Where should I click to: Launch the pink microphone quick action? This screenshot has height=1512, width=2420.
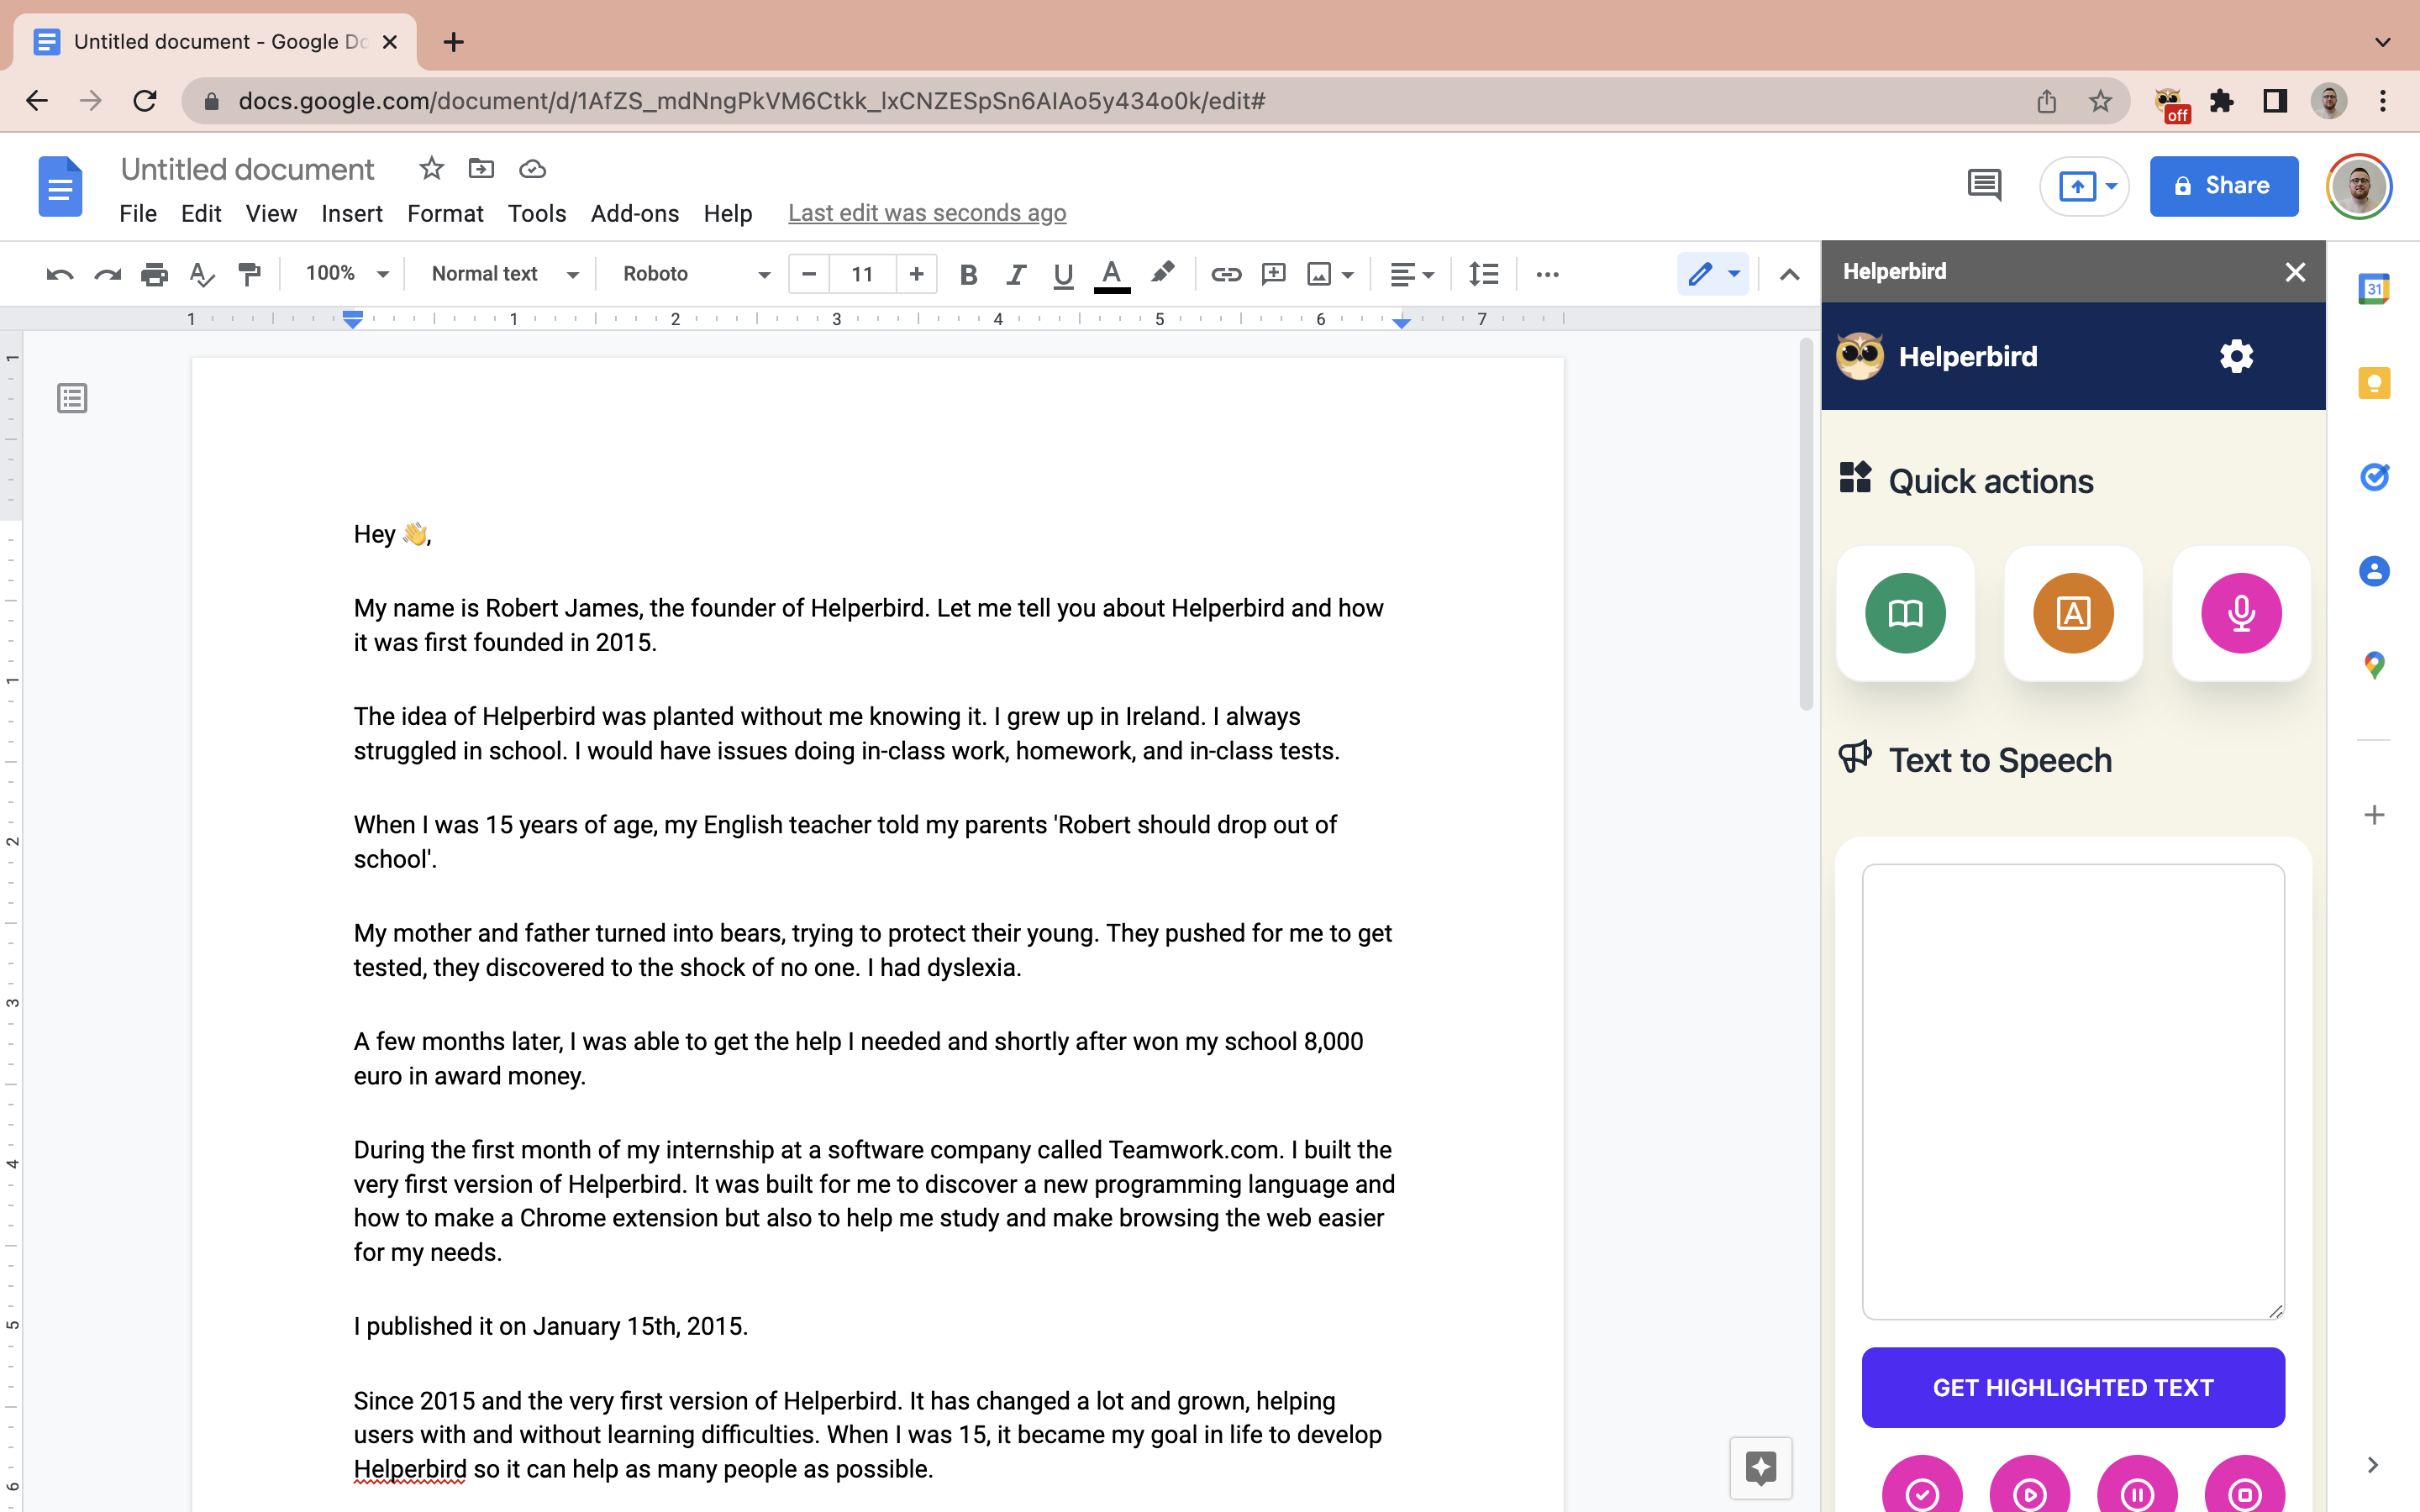(2241, 613)
